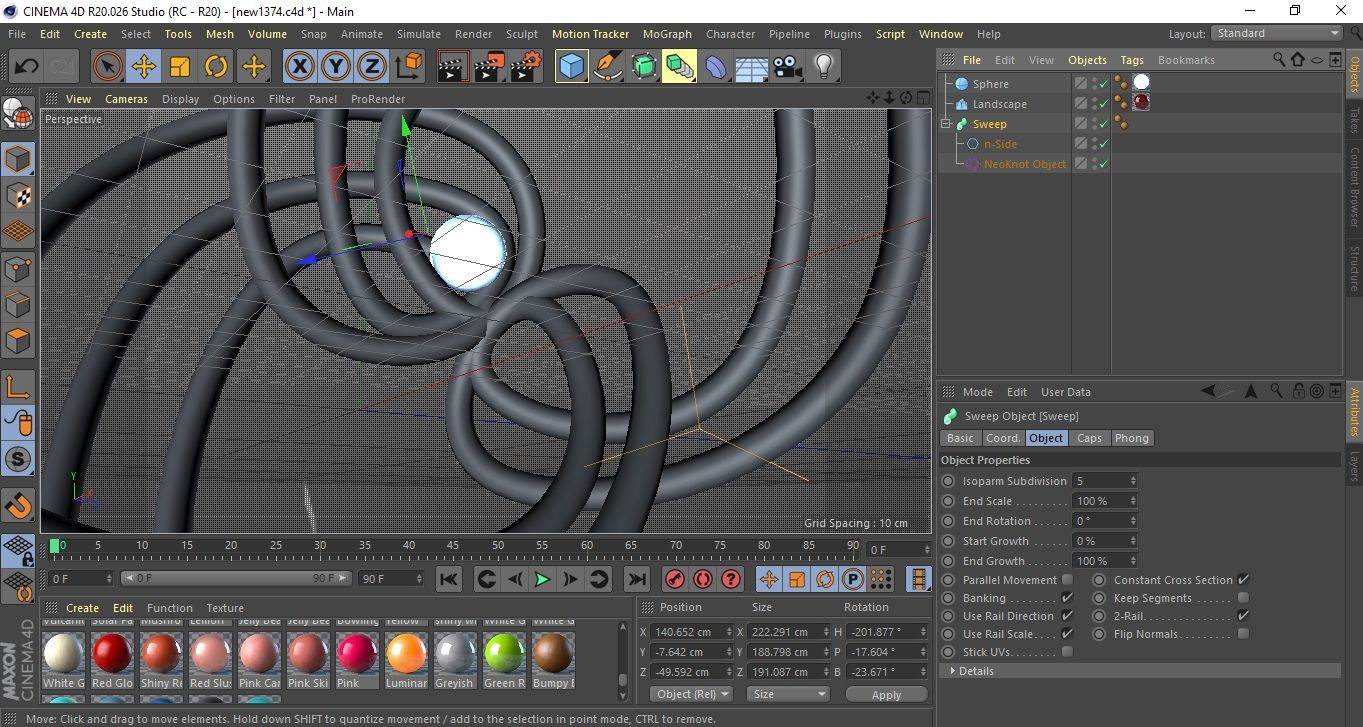Select the Live Selection tool
This screenshot has height=727, width=1363.
tap(108, 67)
